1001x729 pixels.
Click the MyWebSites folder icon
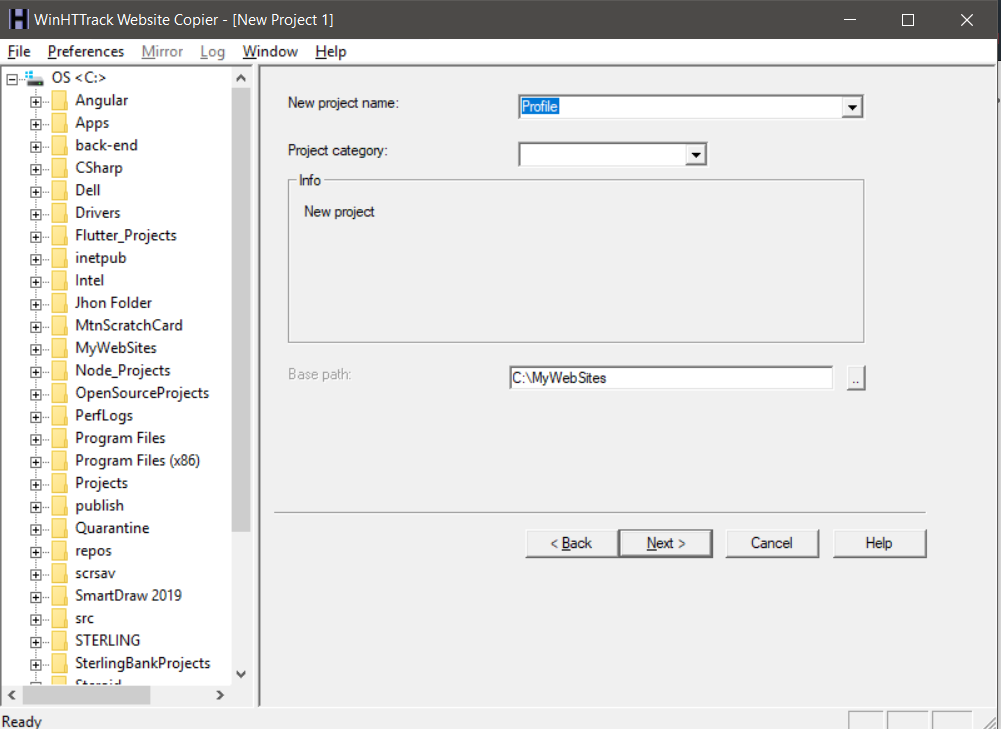[x=59, y=349]
